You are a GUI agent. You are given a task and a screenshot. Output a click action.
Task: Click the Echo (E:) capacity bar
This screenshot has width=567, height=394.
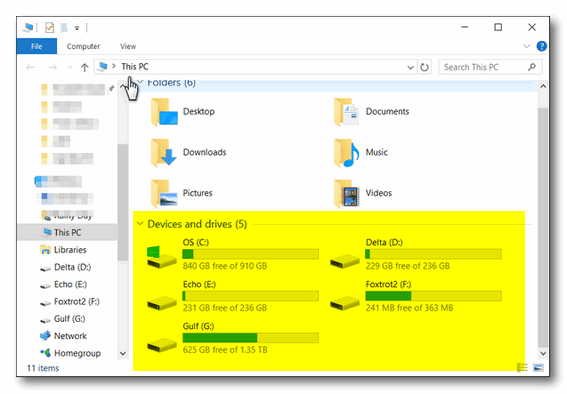click(251, 296)
